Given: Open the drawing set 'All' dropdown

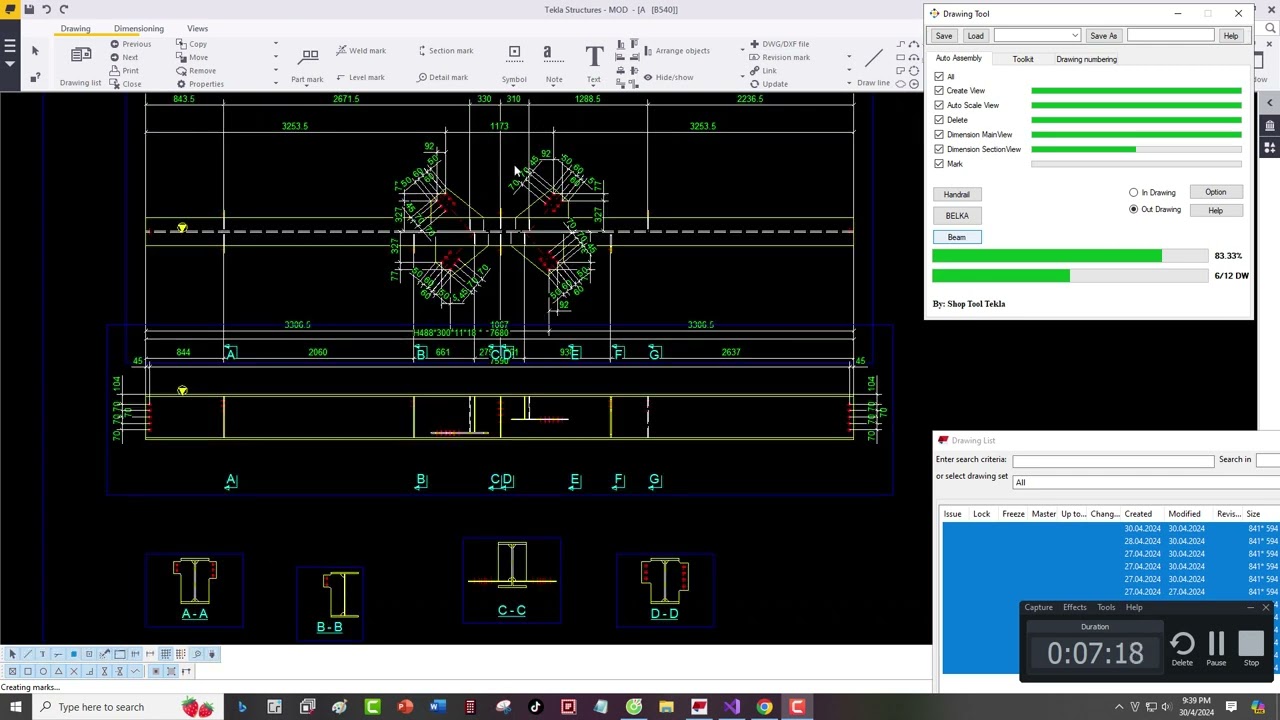Looking at the screenshot, I should click(x=1146, y=482).
